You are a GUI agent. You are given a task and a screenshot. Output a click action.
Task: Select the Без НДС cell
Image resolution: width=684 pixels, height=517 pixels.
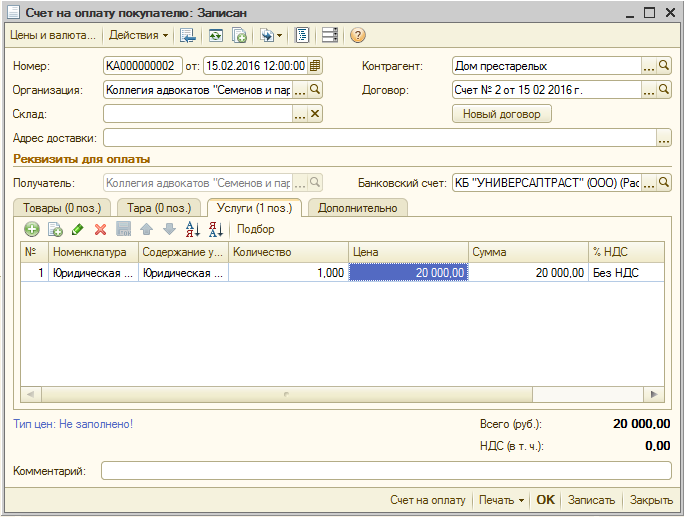(x=626, y=273)
